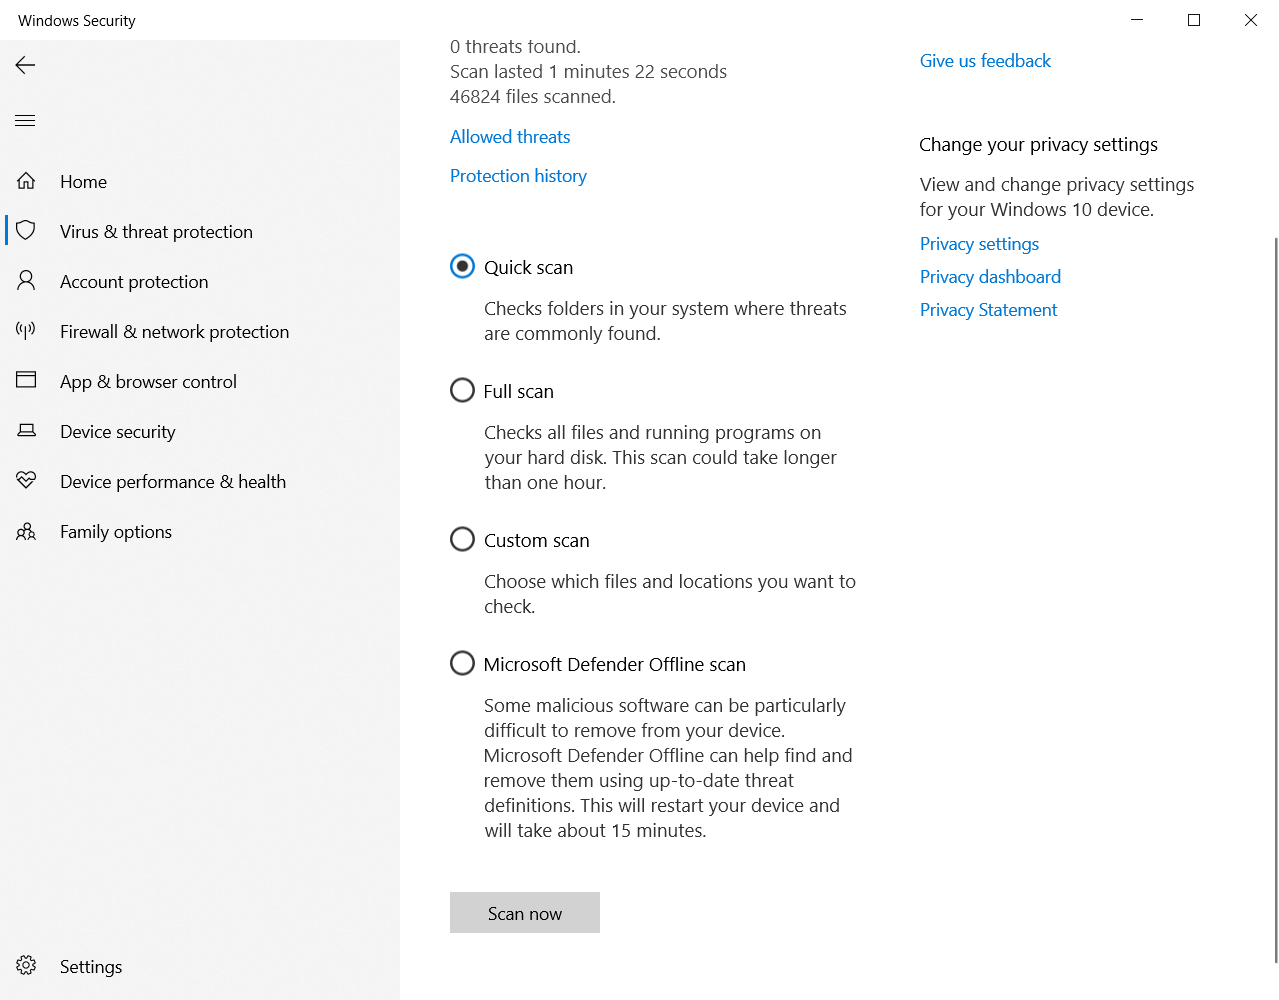Select Microsoft Defender Offline scan option
The height and width of the screenshot is (1000, 1279).
point(462,663)
